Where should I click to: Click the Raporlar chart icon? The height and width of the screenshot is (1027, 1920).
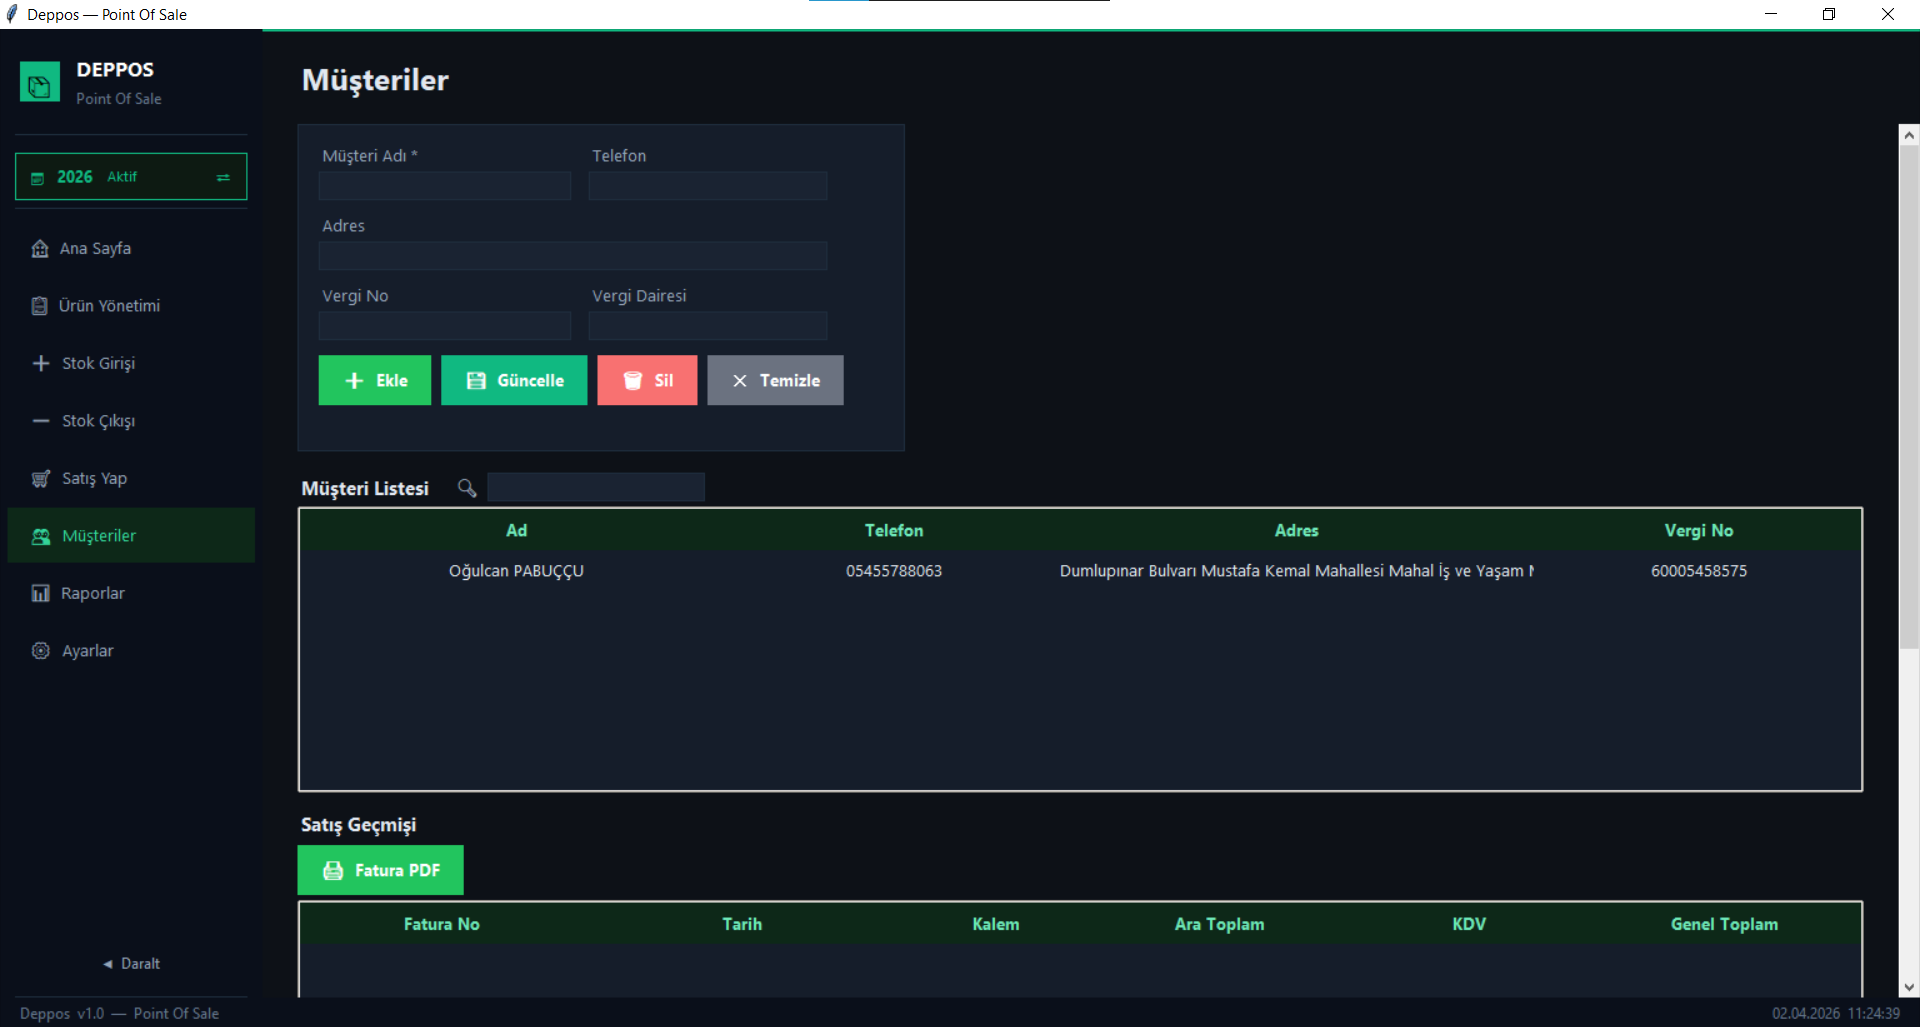click(x=41, y=594)
